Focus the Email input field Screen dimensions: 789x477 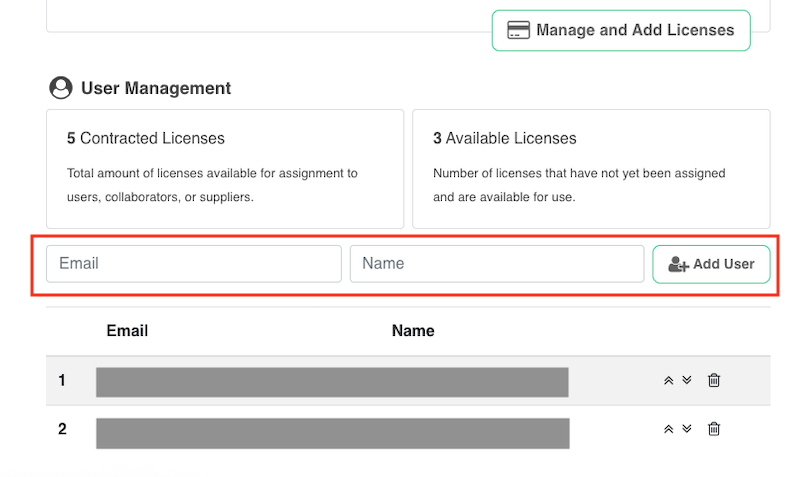pos(194,264)
